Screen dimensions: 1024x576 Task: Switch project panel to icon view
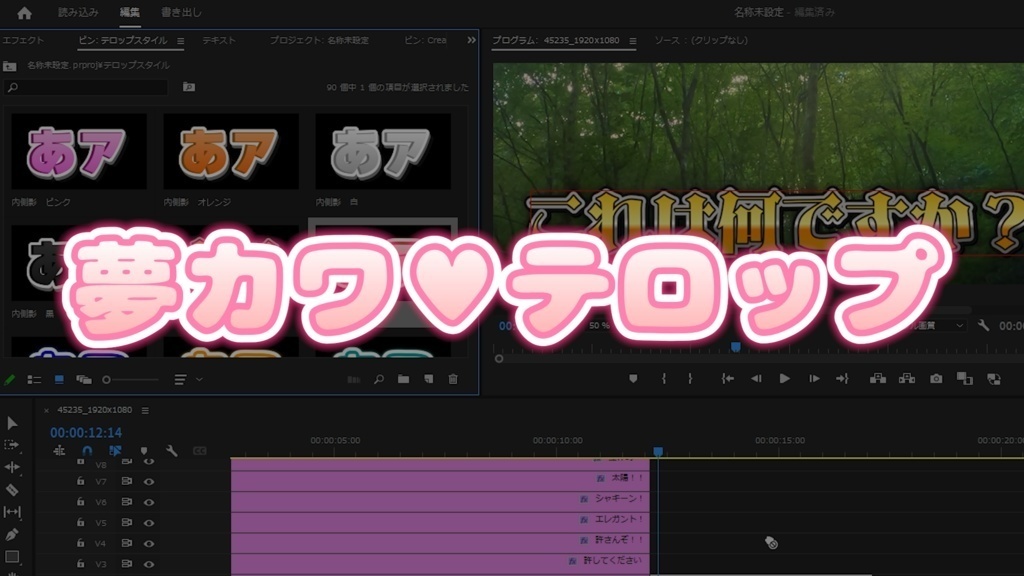point(59,378)
